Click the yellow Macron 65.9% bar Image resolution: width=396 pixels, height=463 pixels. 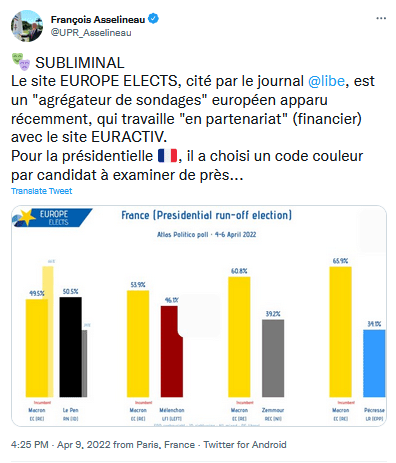(x=340, y=332)
